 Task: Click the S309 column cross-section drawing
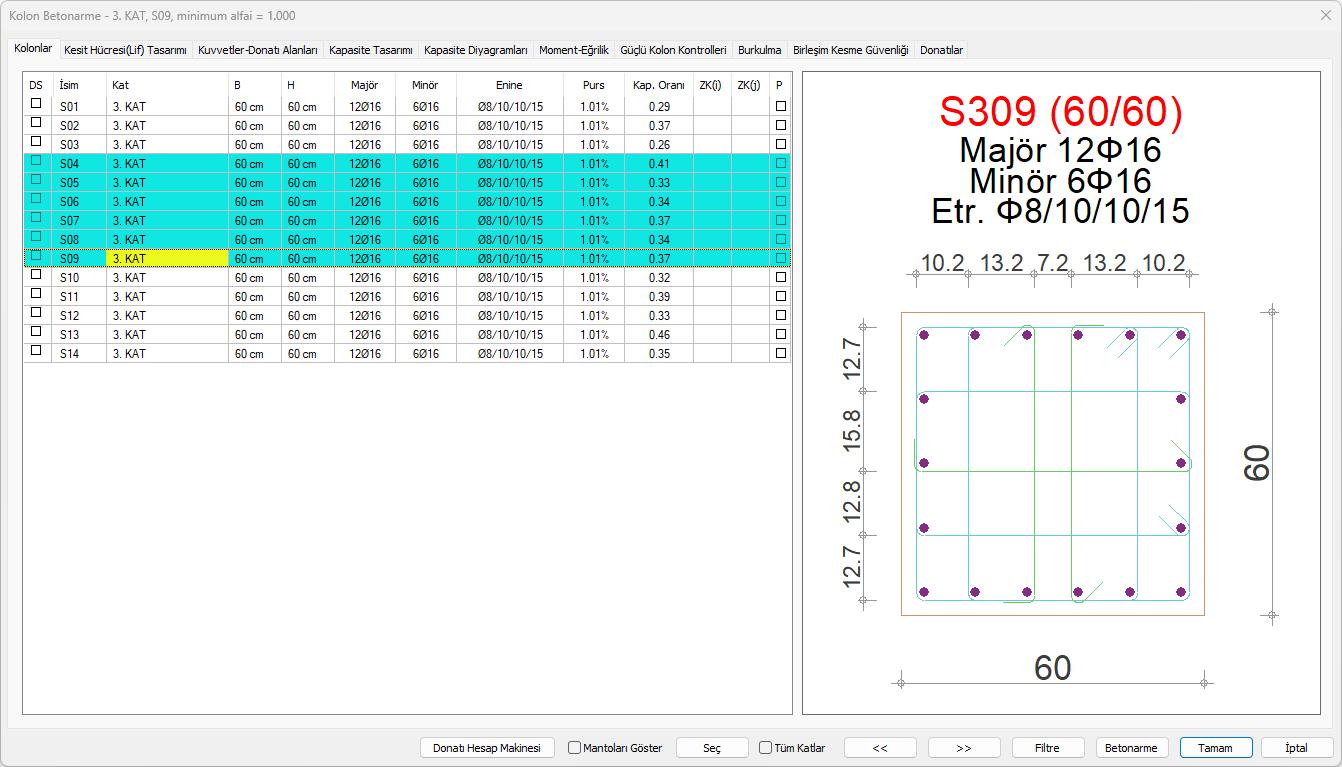coord(1052,463)
